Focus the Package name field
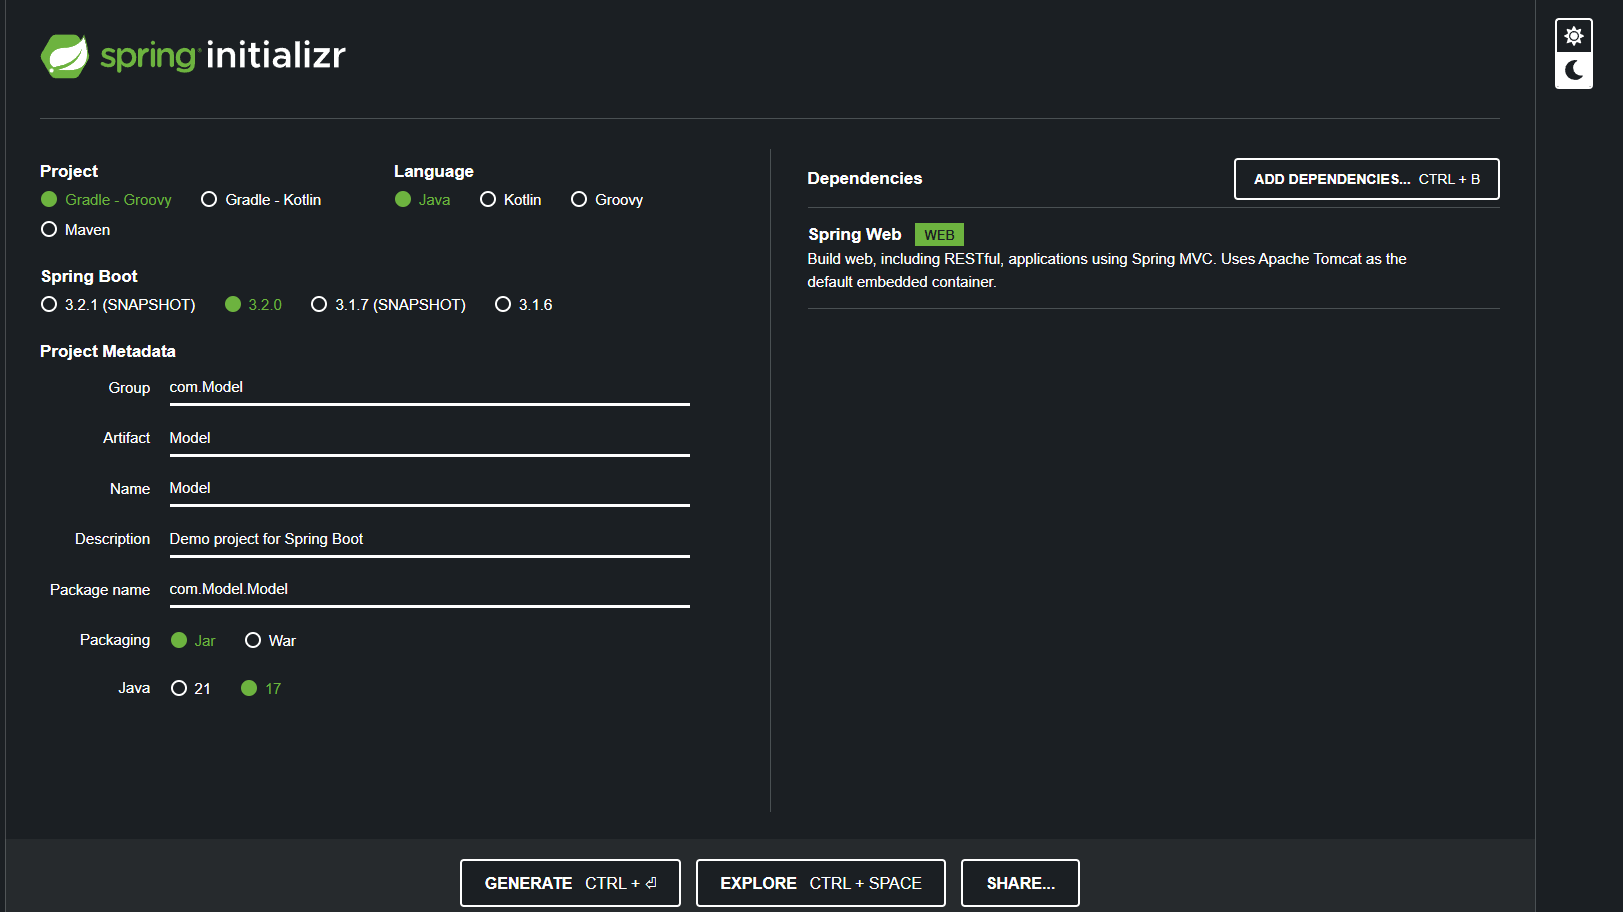 tap(430, 590)
